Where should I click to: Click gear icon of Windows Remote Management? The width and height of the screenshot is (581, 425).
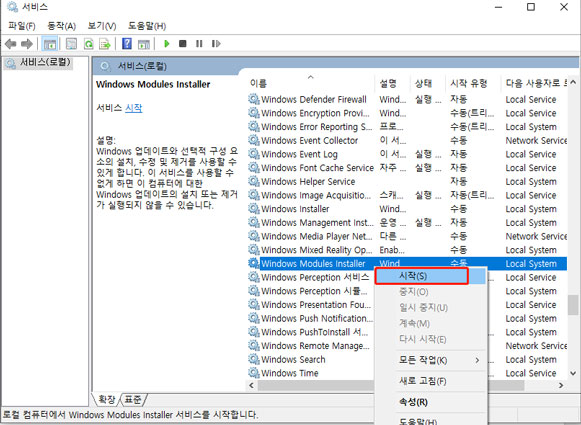(254, 345)
